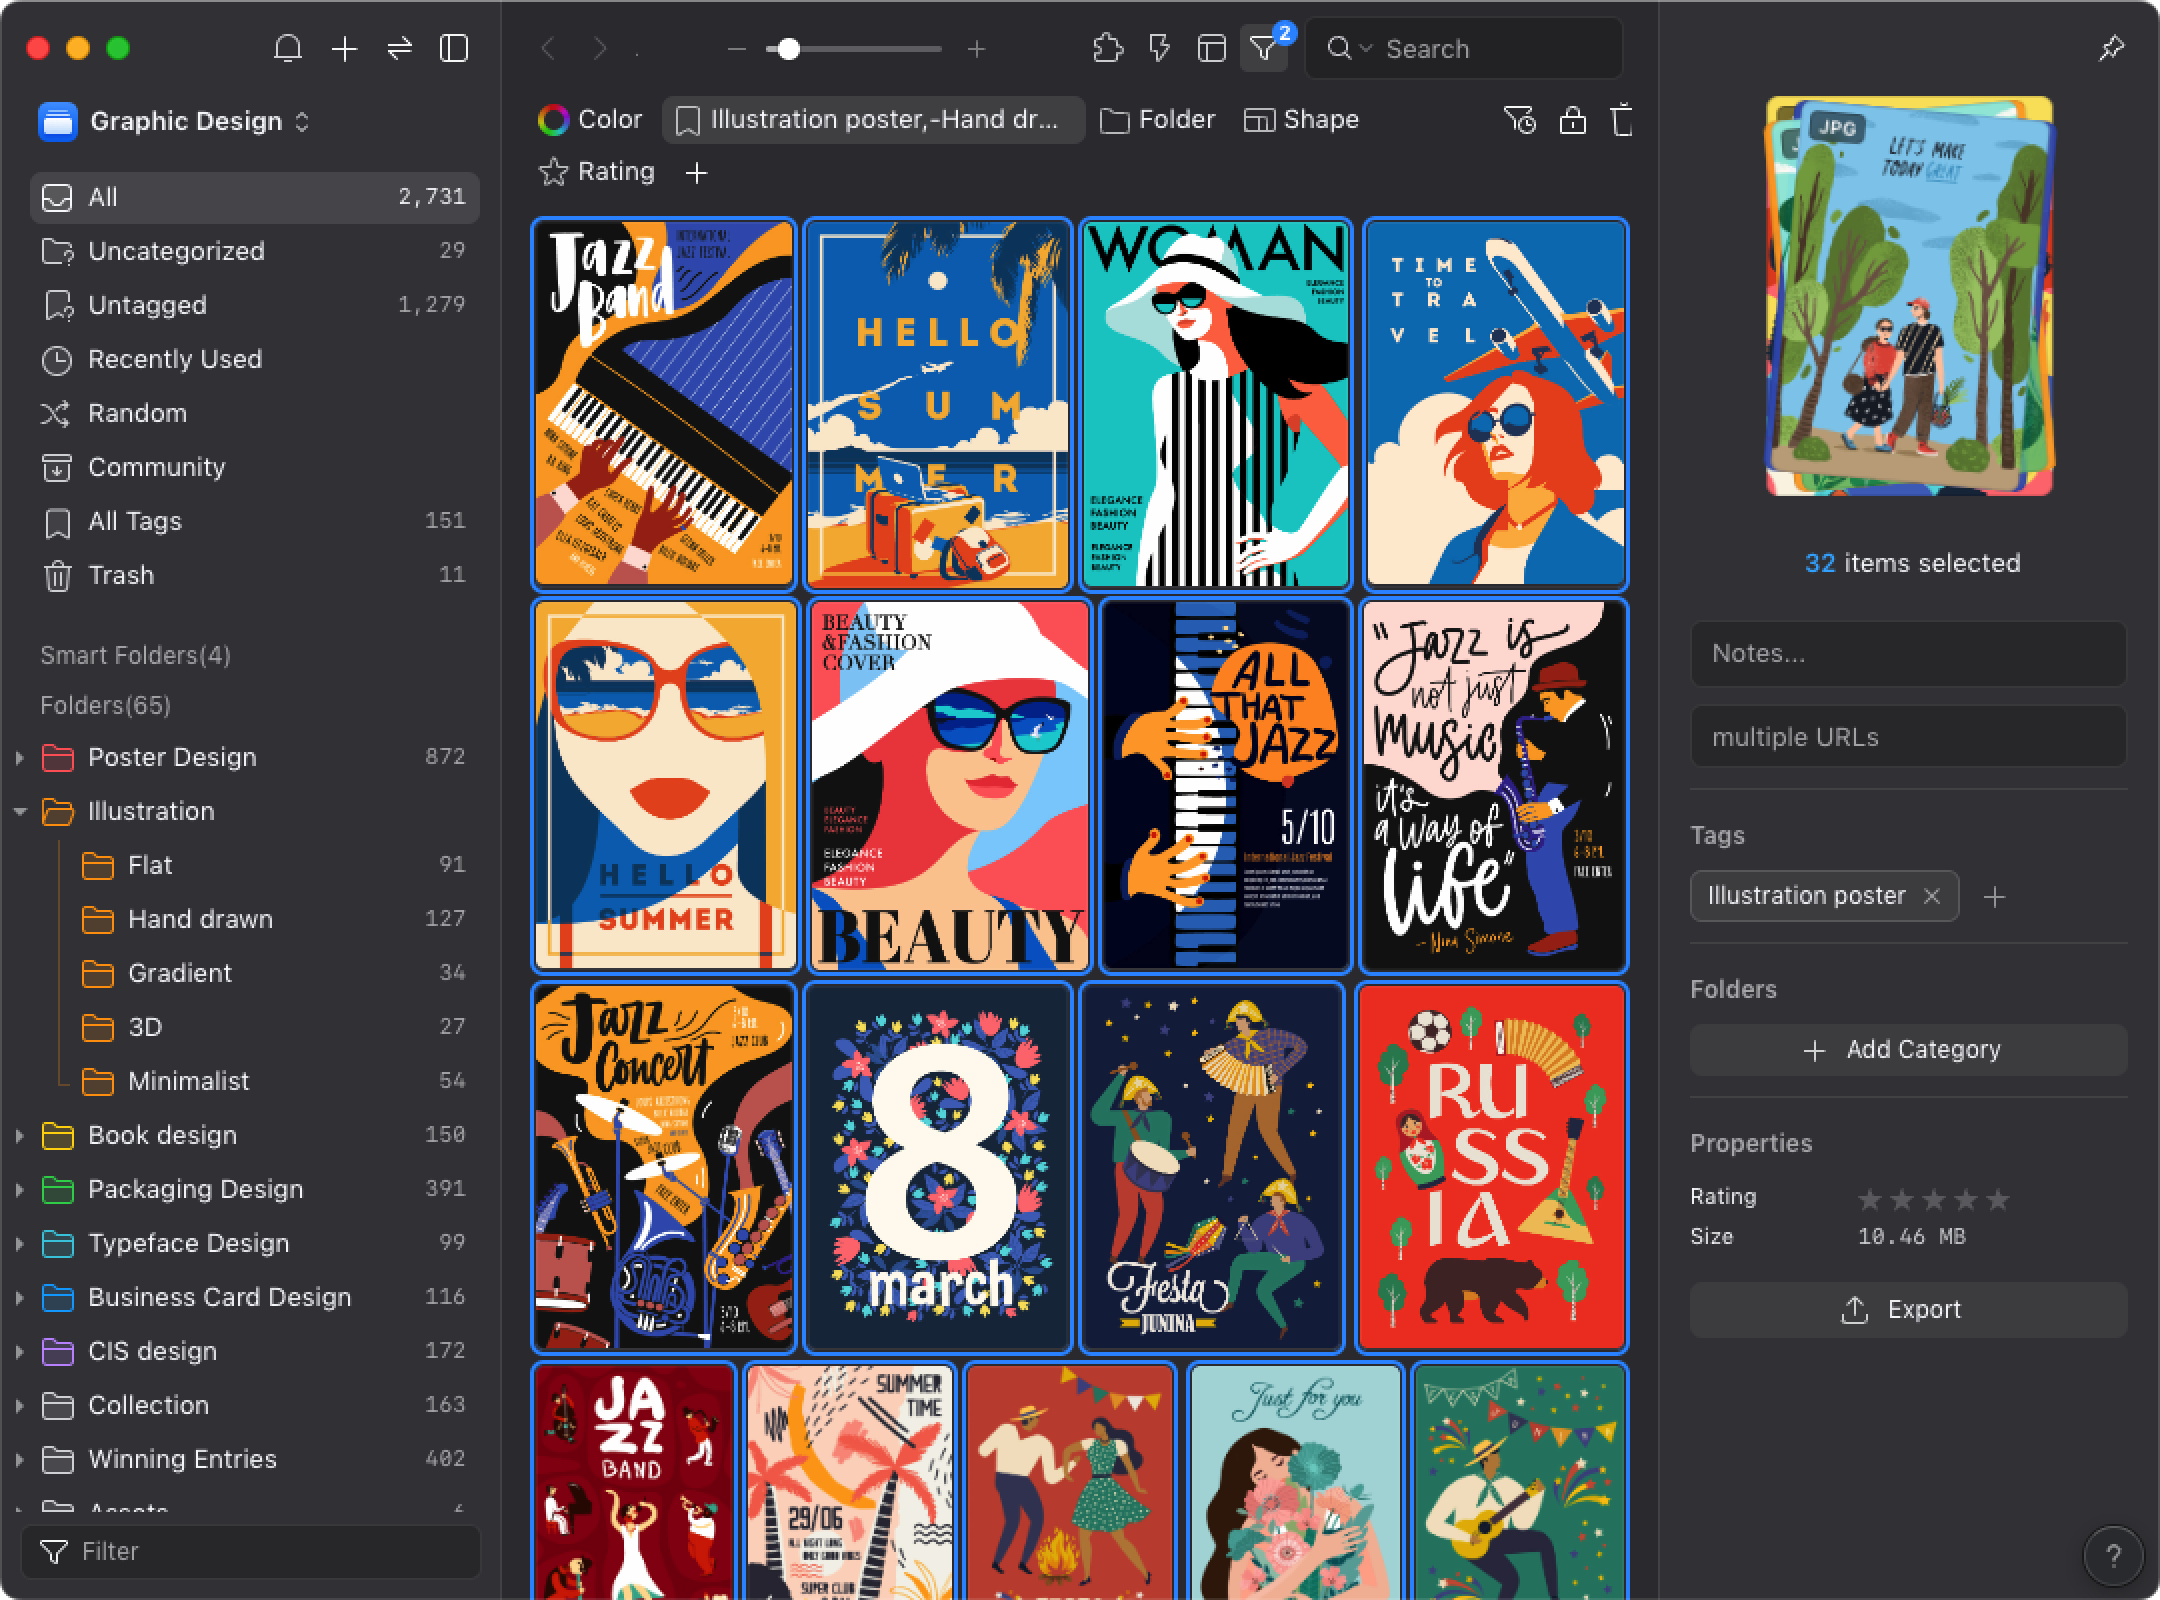The width and height of the screenshot is (2160, 1600).
Task: Expand the Business Card Design folder
Action: pyautogui.click(x=19, y=1297)
